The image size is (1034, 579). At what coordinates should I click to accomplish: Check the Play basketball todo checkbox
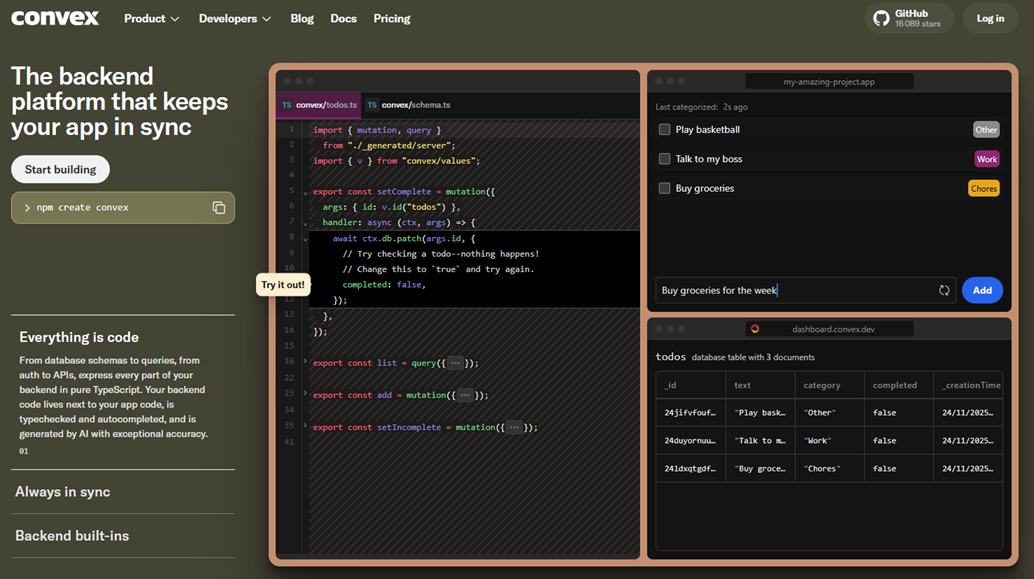point(664,130)
